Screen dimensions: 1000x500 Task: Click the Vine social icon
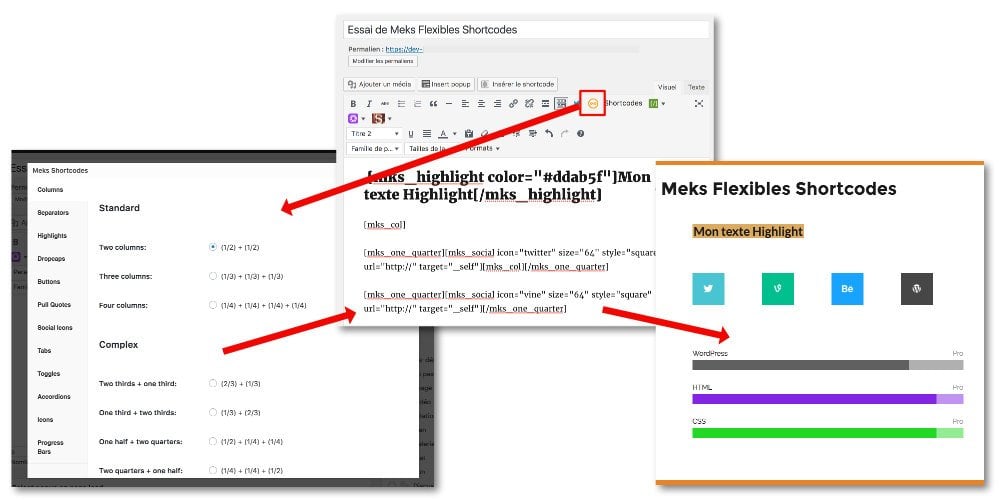click(x=777, y=288)
